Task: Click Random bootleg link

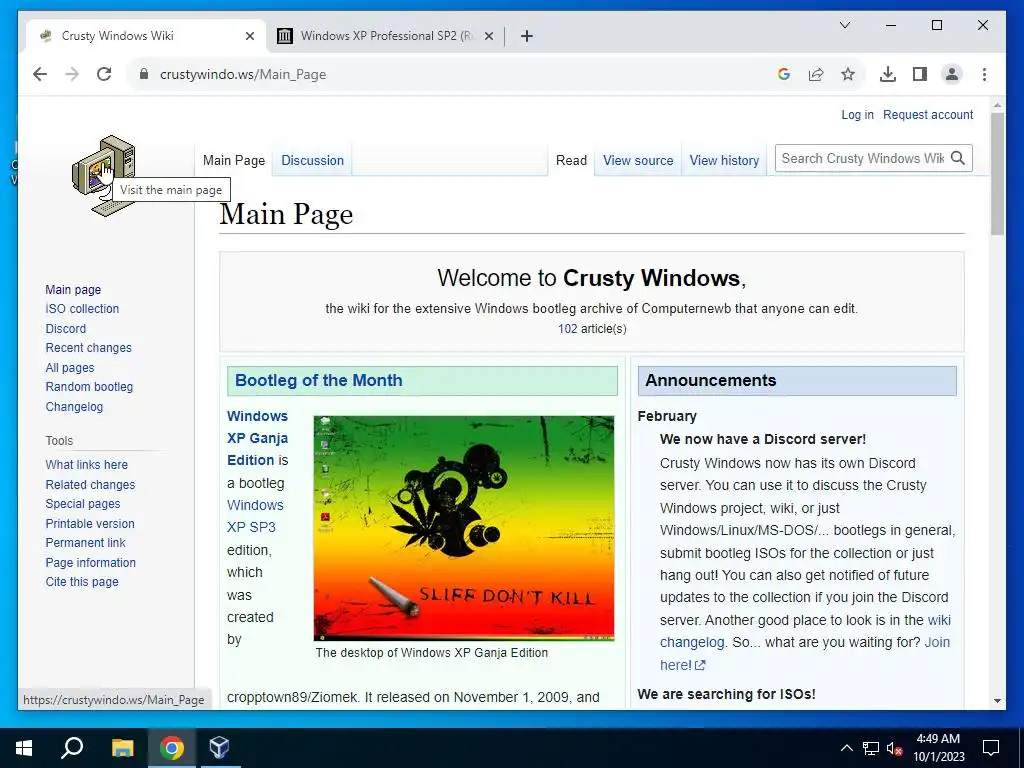Action: (89, 387)
